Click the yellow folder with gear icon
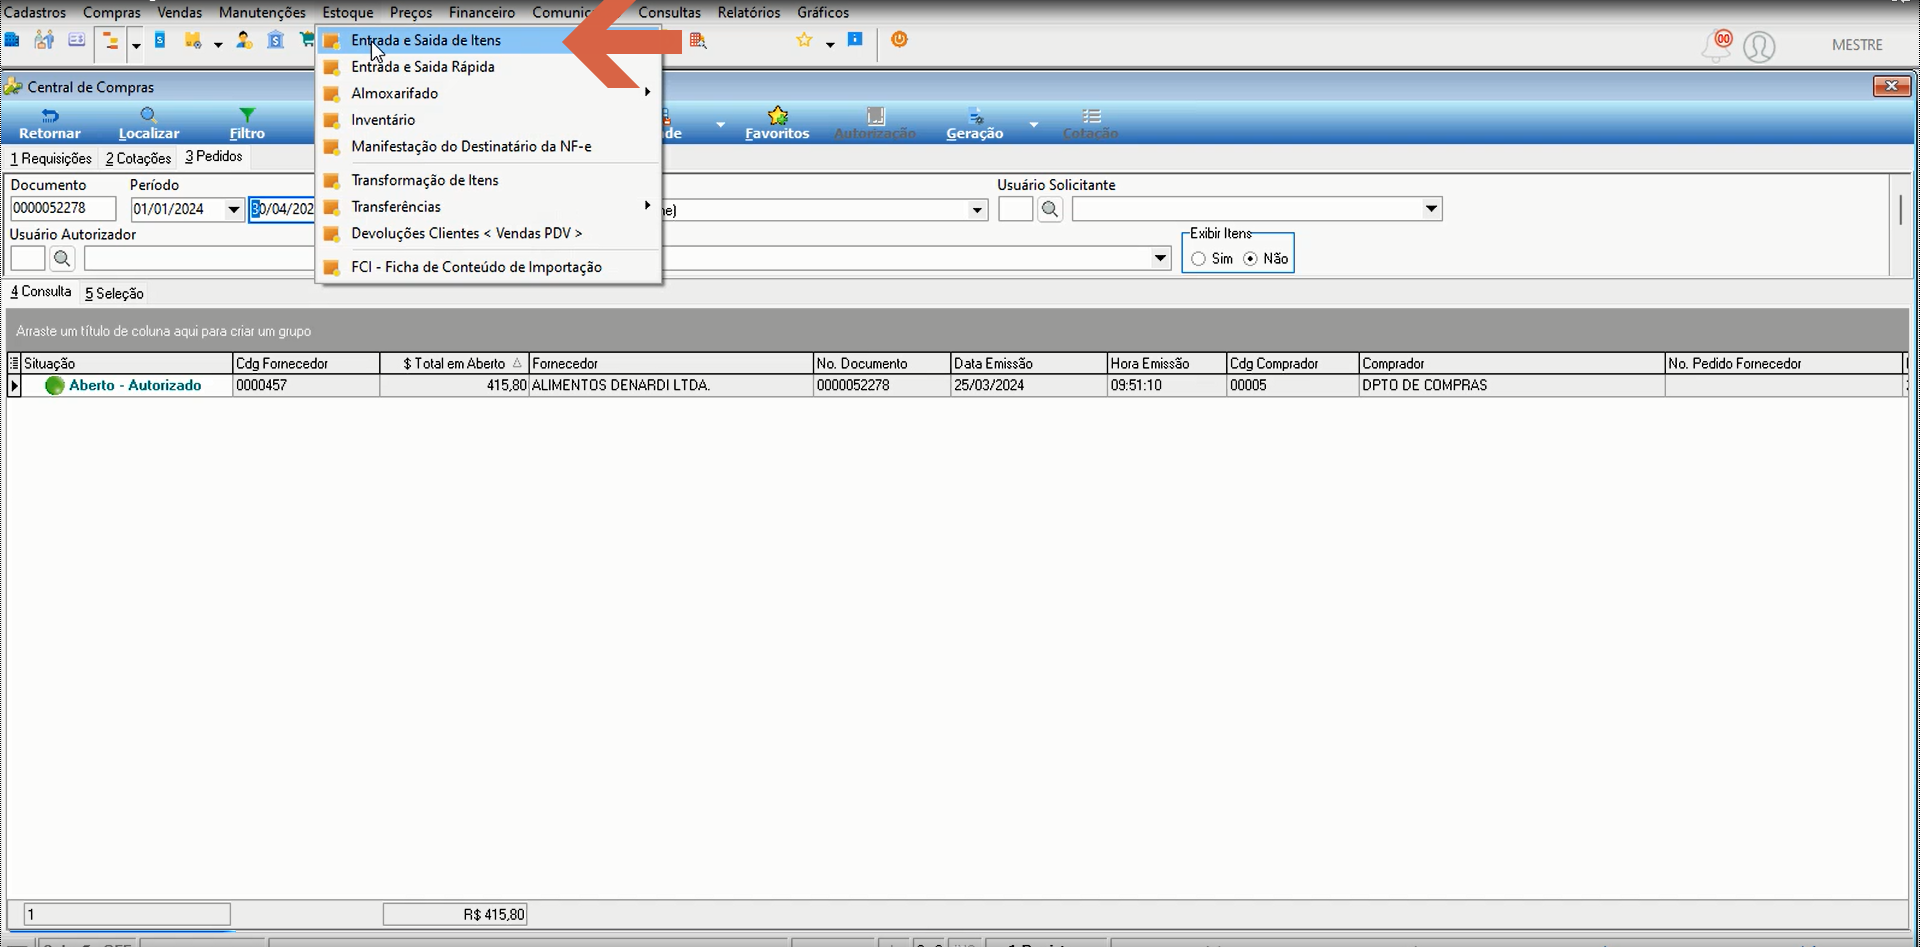The image size is (1920, 947). (193, 41)
